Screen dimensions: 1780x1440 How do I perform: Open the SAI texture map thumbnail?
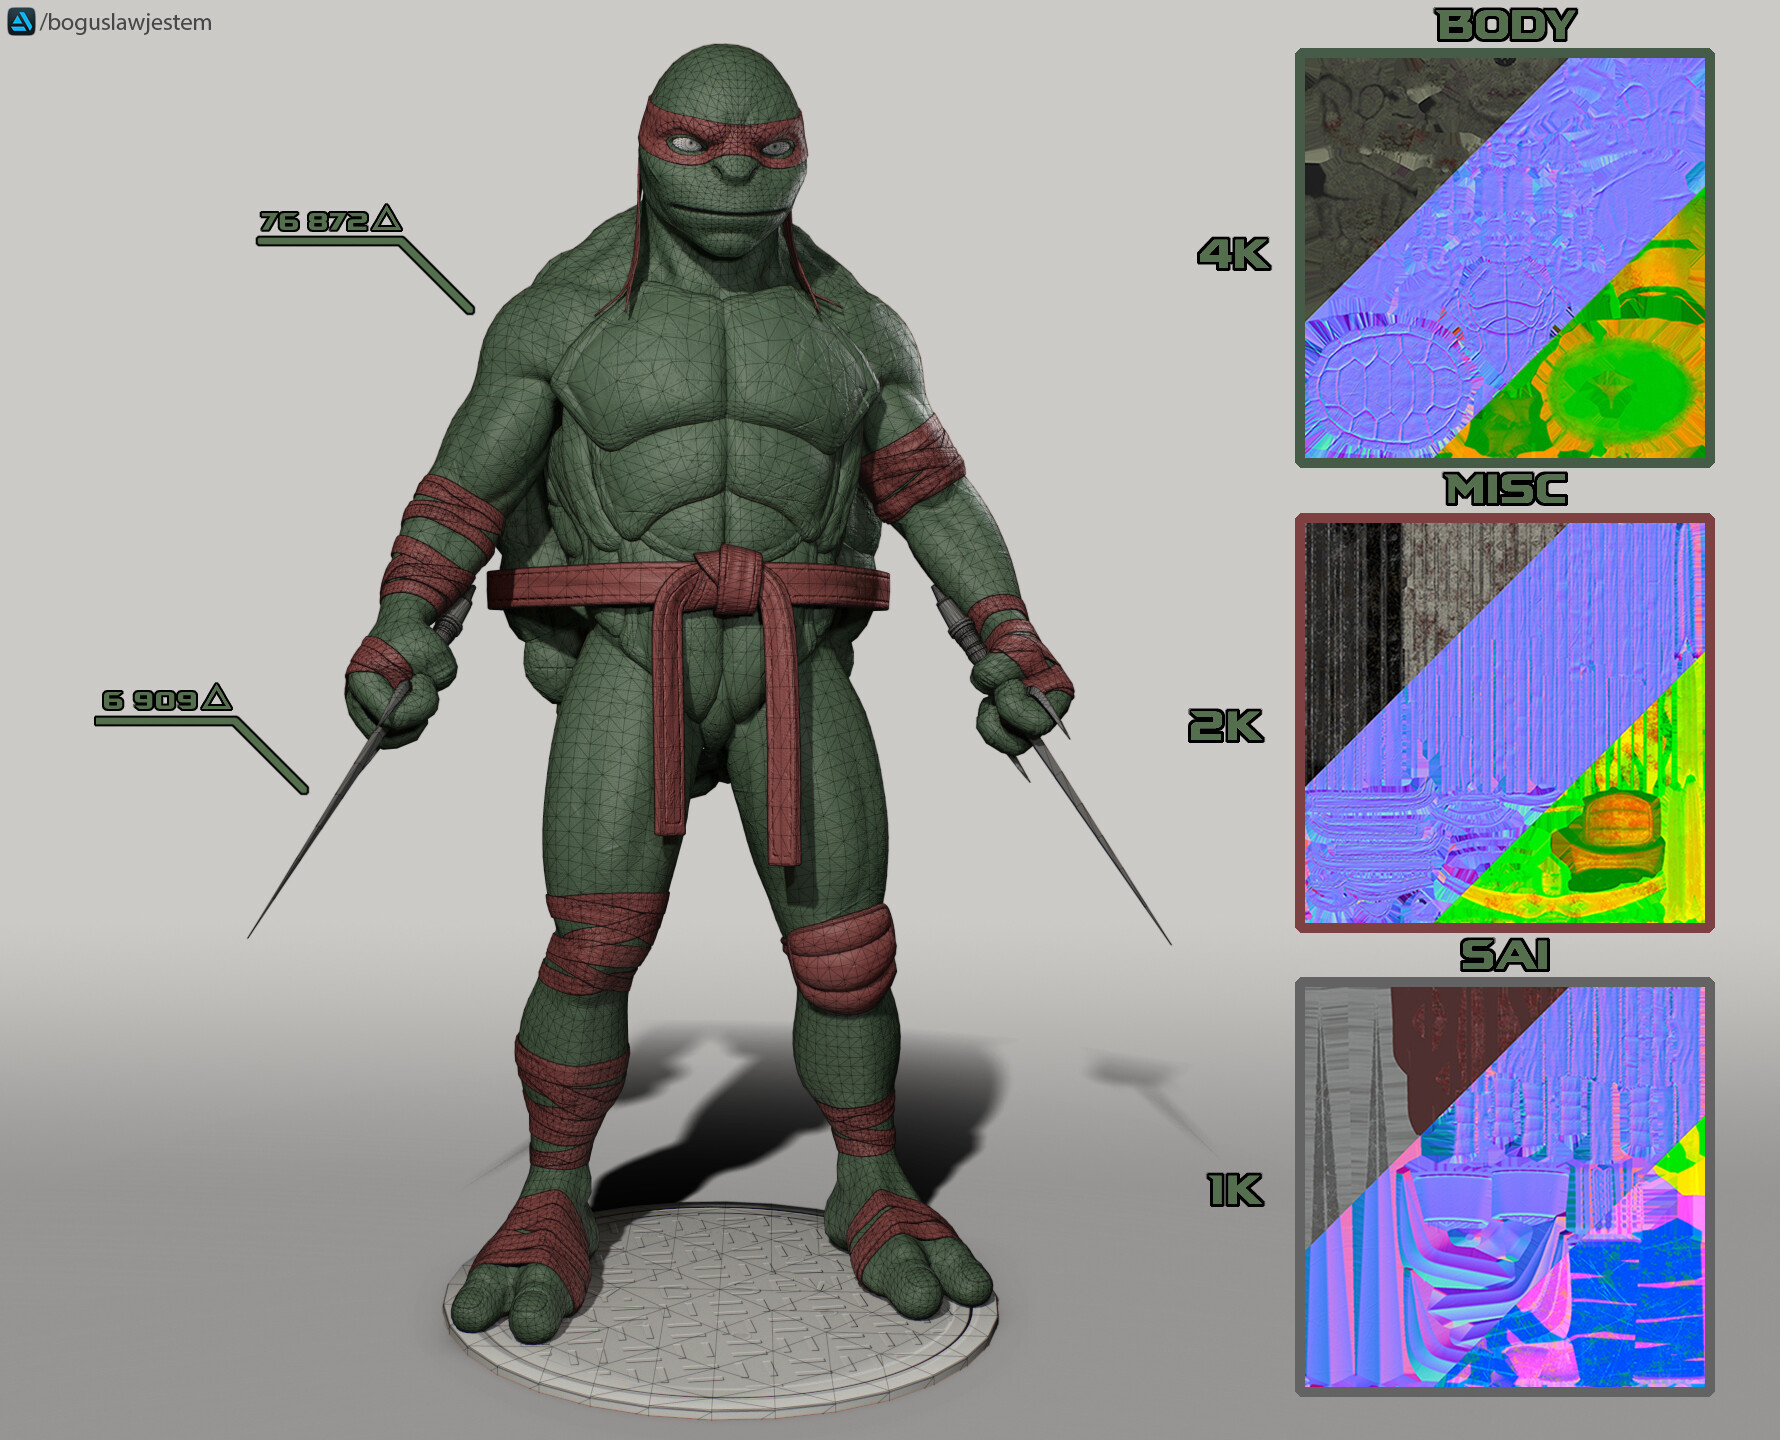(1505, 1187)
